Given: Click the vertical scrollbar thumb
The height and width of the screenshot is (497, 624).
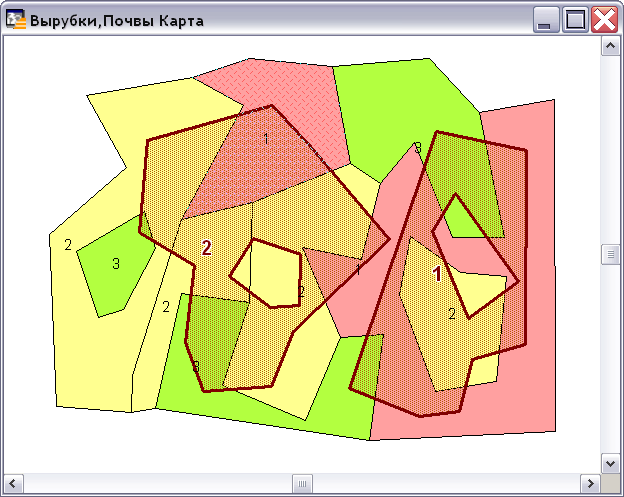Looking at the screenshot, I should tap(610, 254).
